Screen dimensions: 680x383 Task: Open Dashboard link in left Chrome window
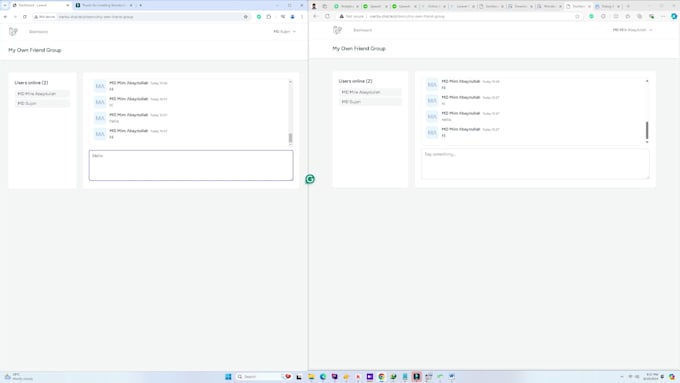39,32
